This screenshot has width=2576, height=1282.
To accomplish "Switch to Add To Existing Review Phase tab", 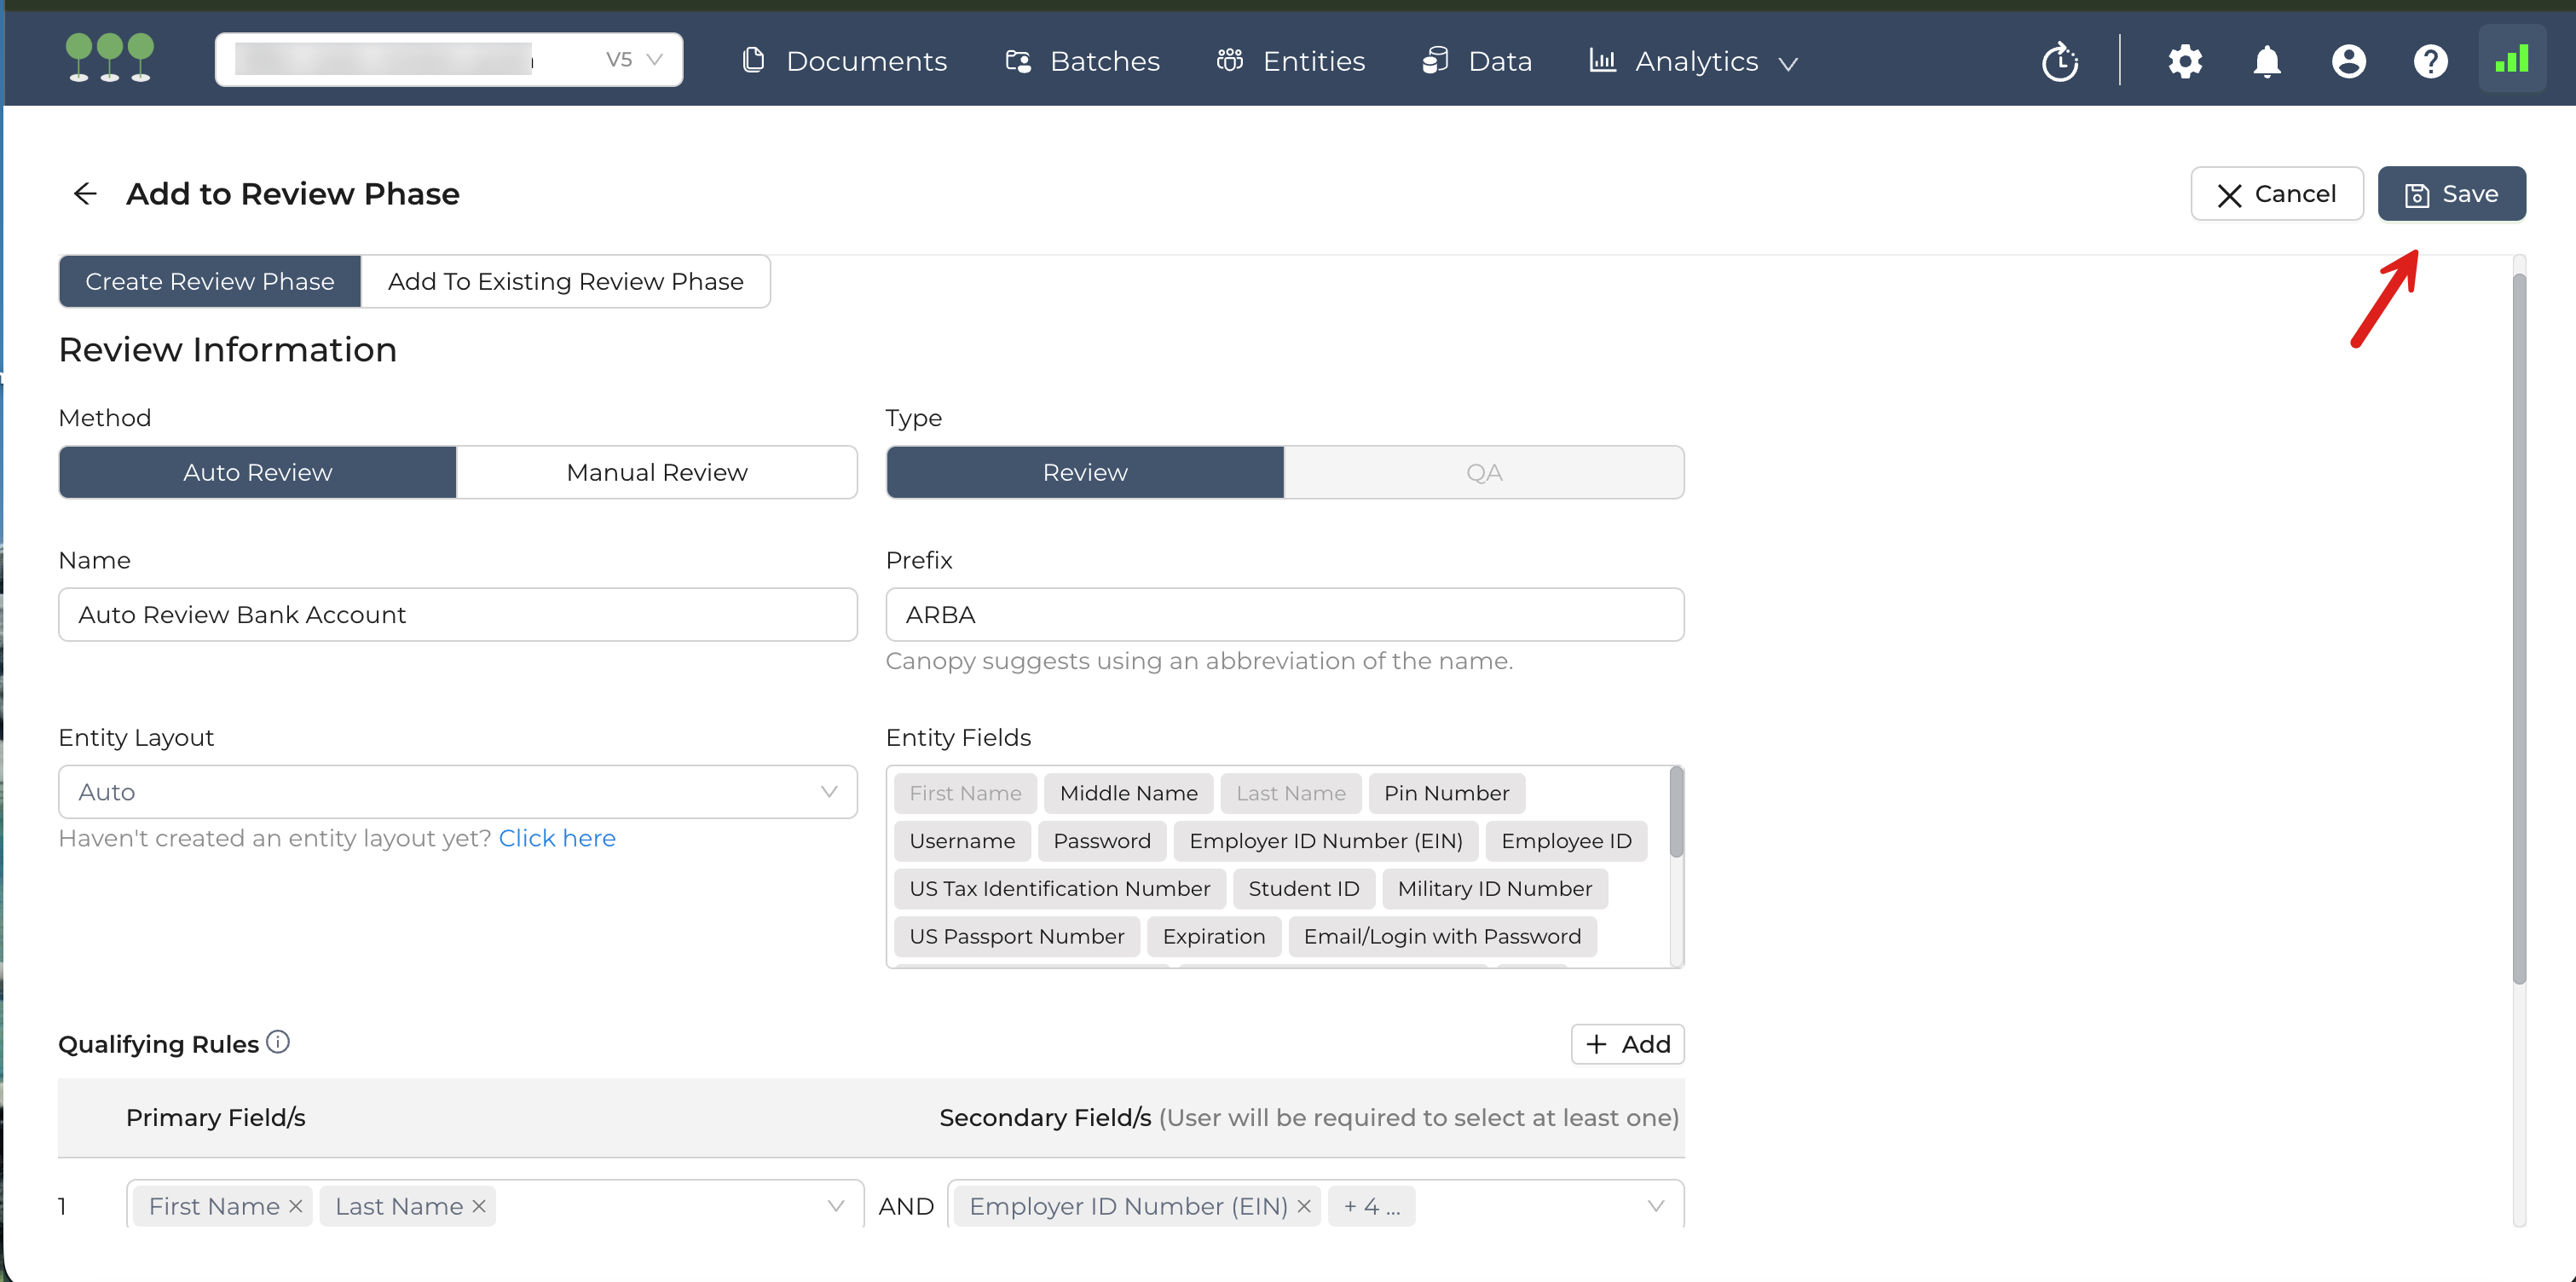I will [565, 281].
